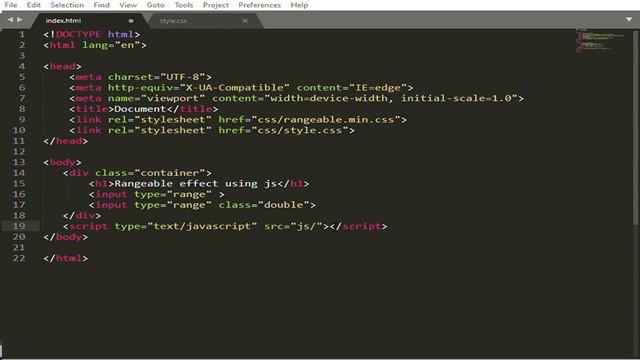This screenshot has height=360, width=640.
Task: Open the Project menu
Action: point(216,5)
